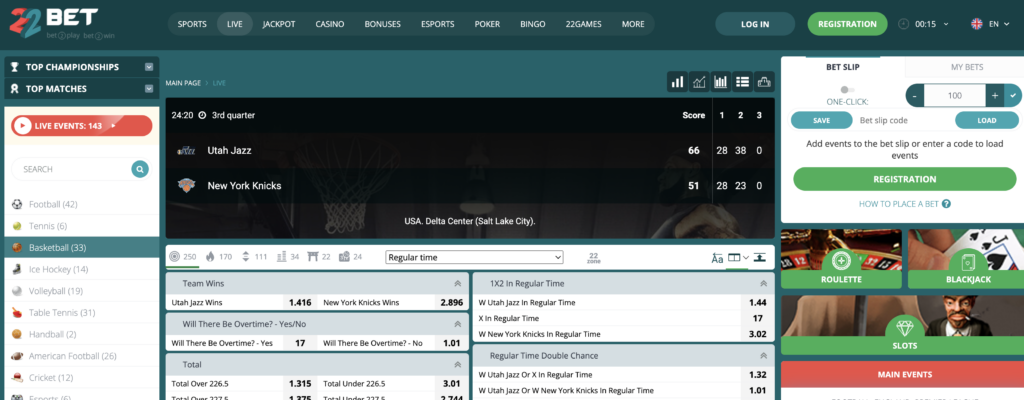This screenshot has width=1024, height=400.
Task: Select Table Tennis (31) in the sports list
Action: [x=82, y=312]
